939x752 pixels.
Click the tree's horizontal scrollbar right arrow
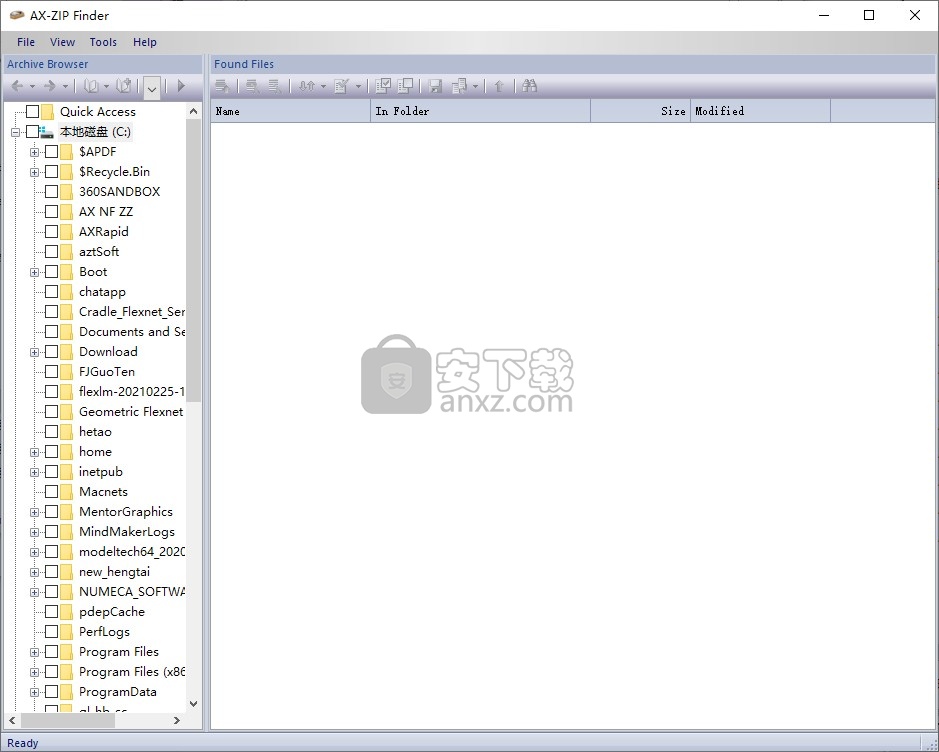point(177,720)
